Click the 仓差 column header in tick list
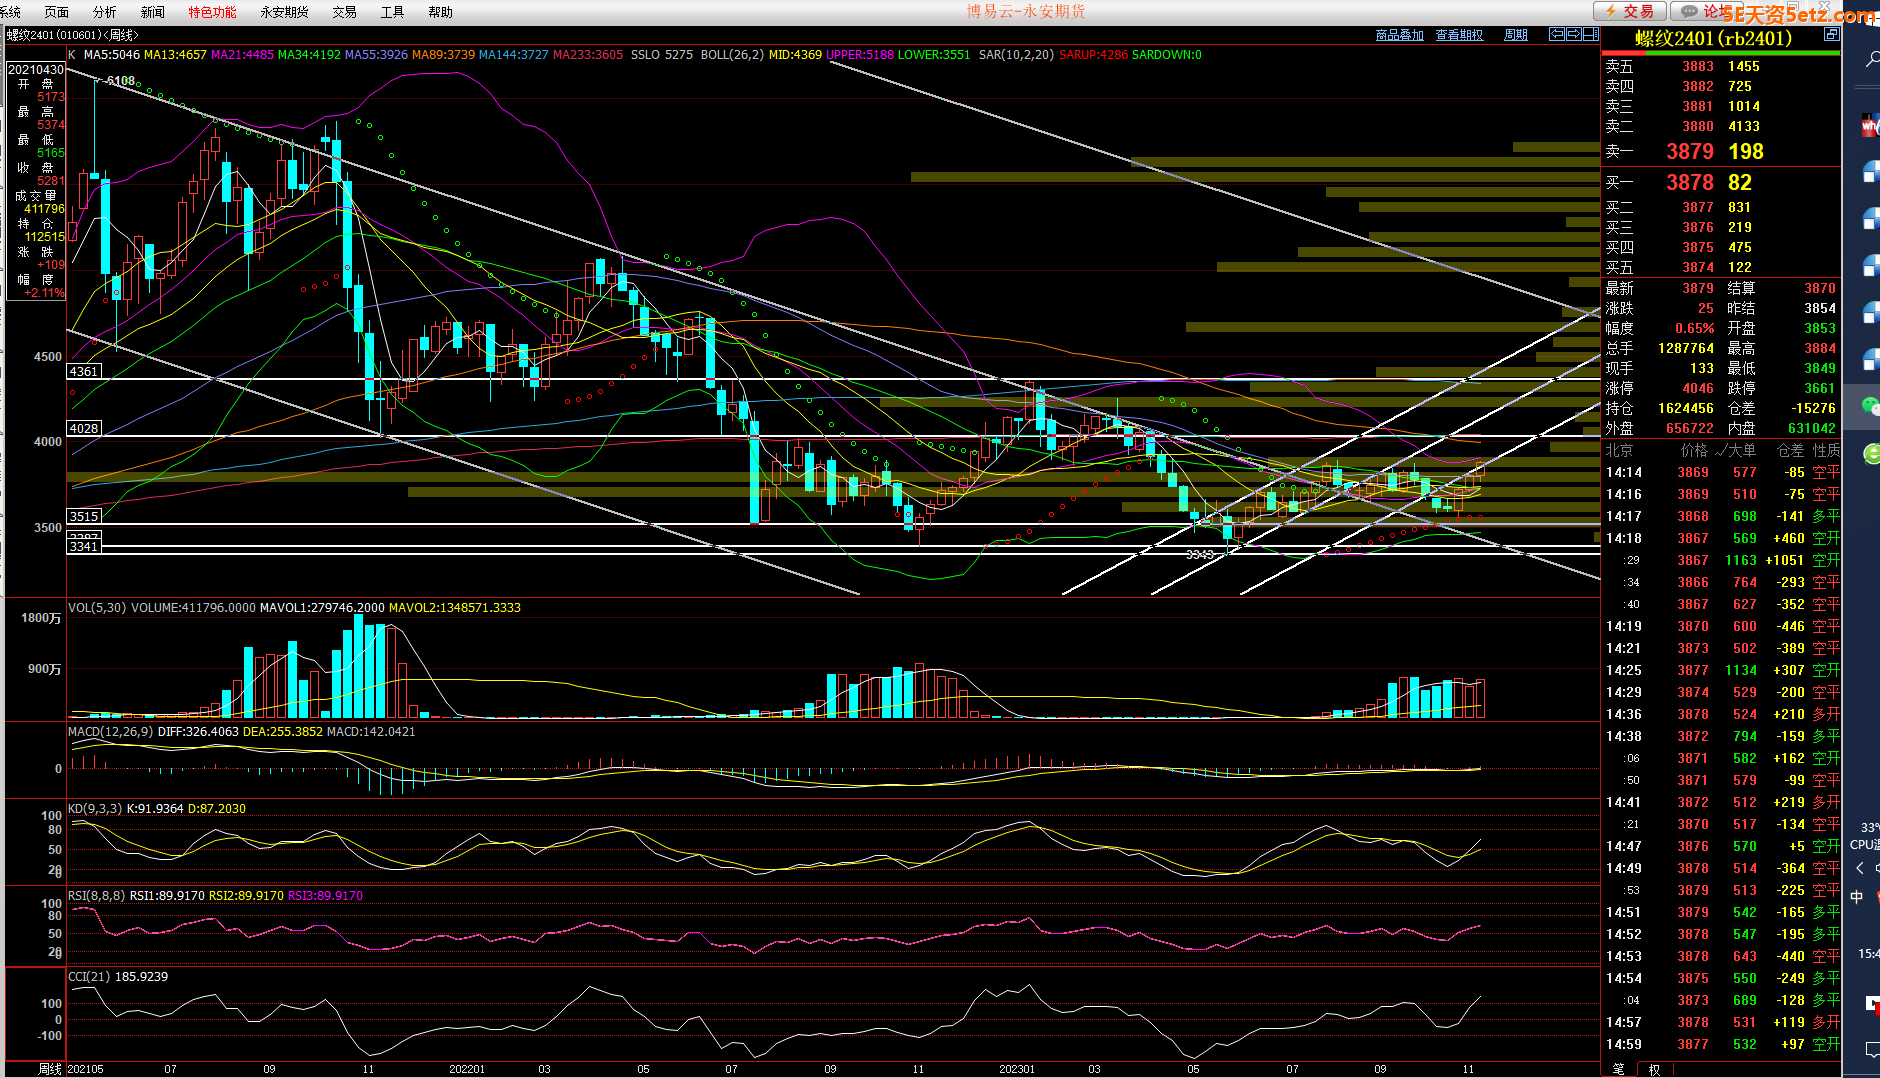The image size is (1880, 1078). tap(1791, 450)
